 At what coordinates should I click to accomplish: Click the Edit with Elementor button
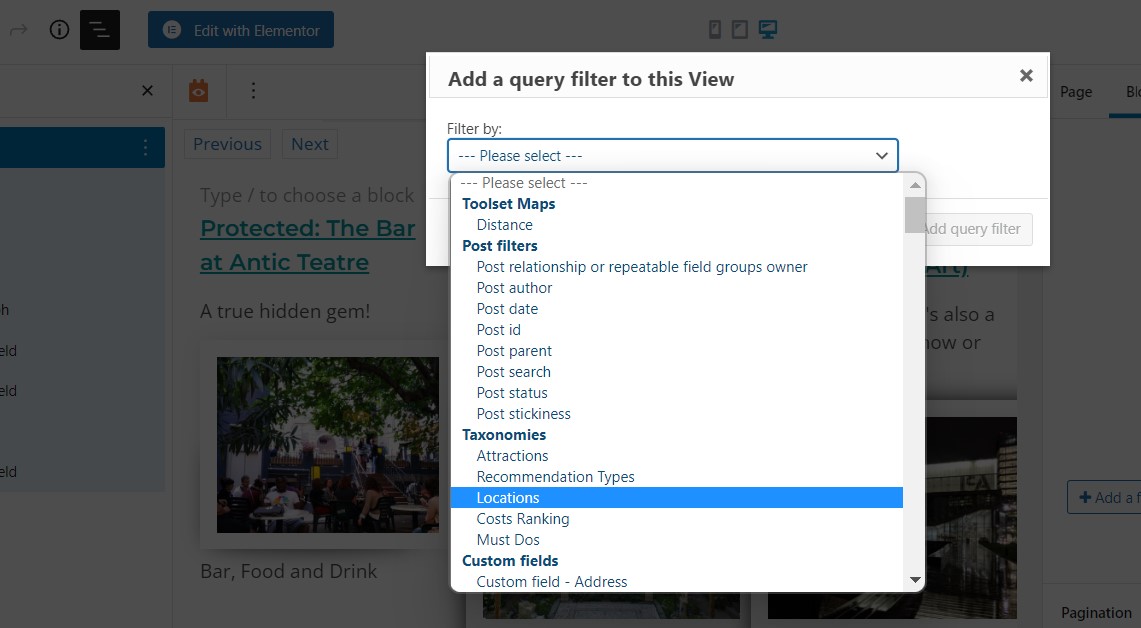(x=241, y=30)
